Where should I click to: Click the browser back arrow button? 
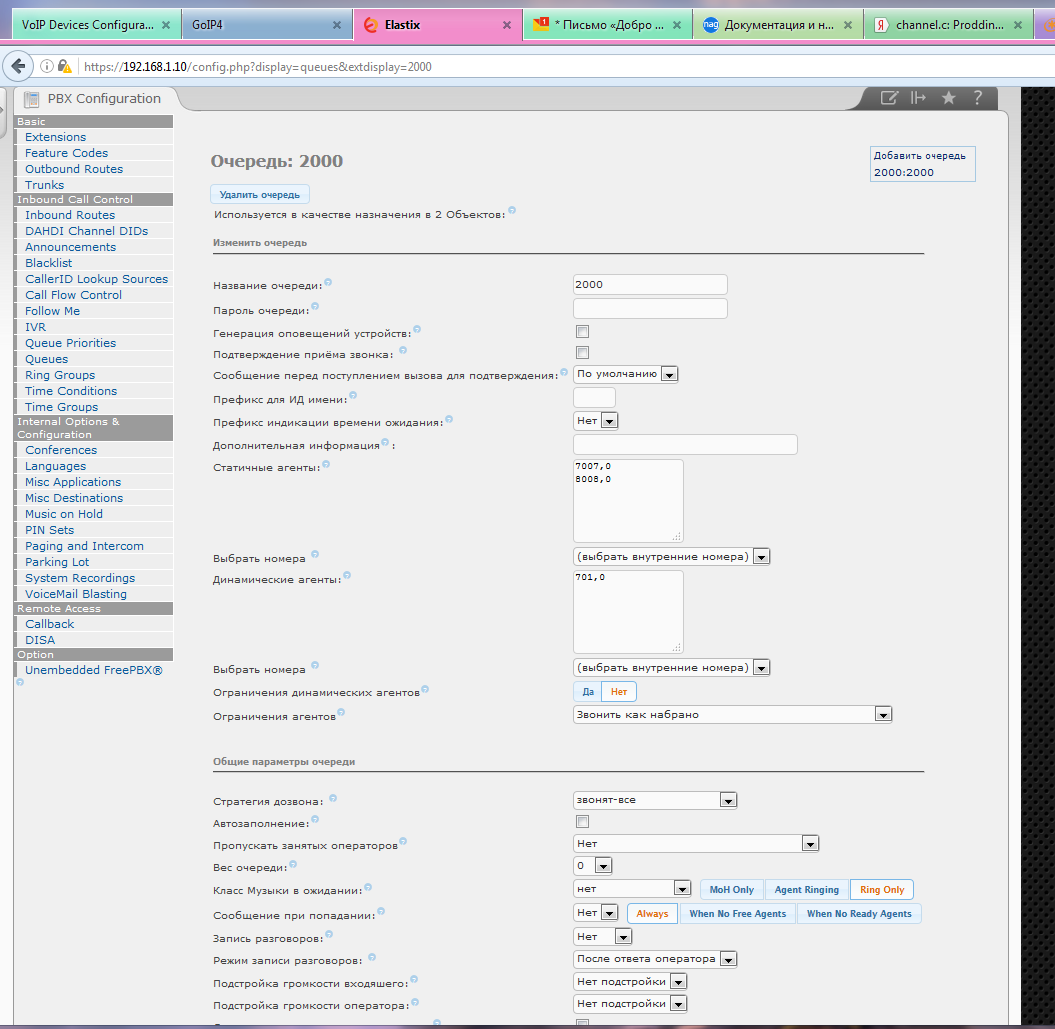tap(17, 67)
